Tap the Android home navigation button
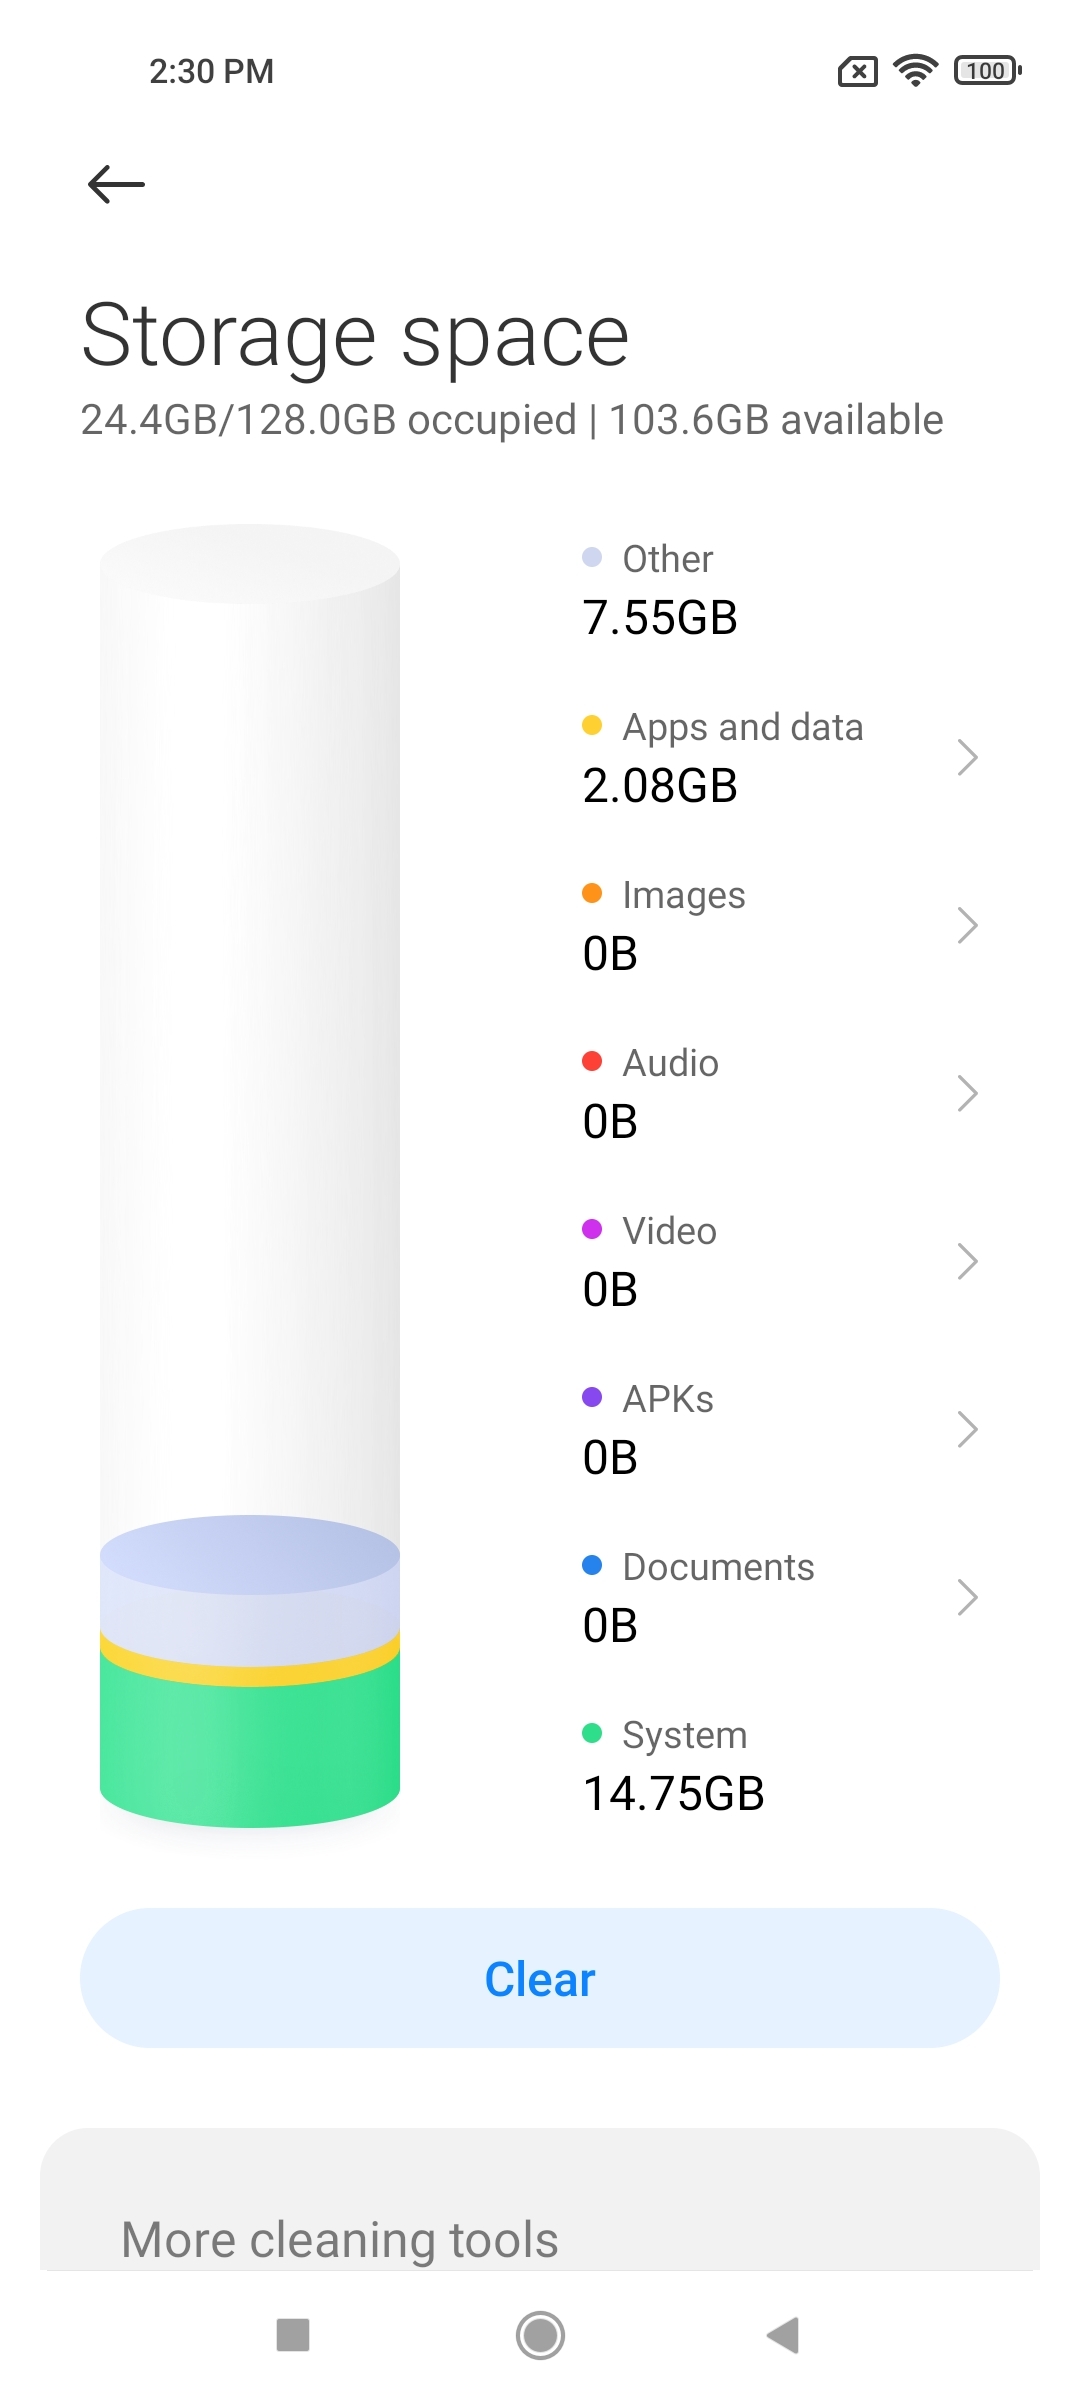This screenshot has height=2400, width=1080. (x=540, y=2336)
